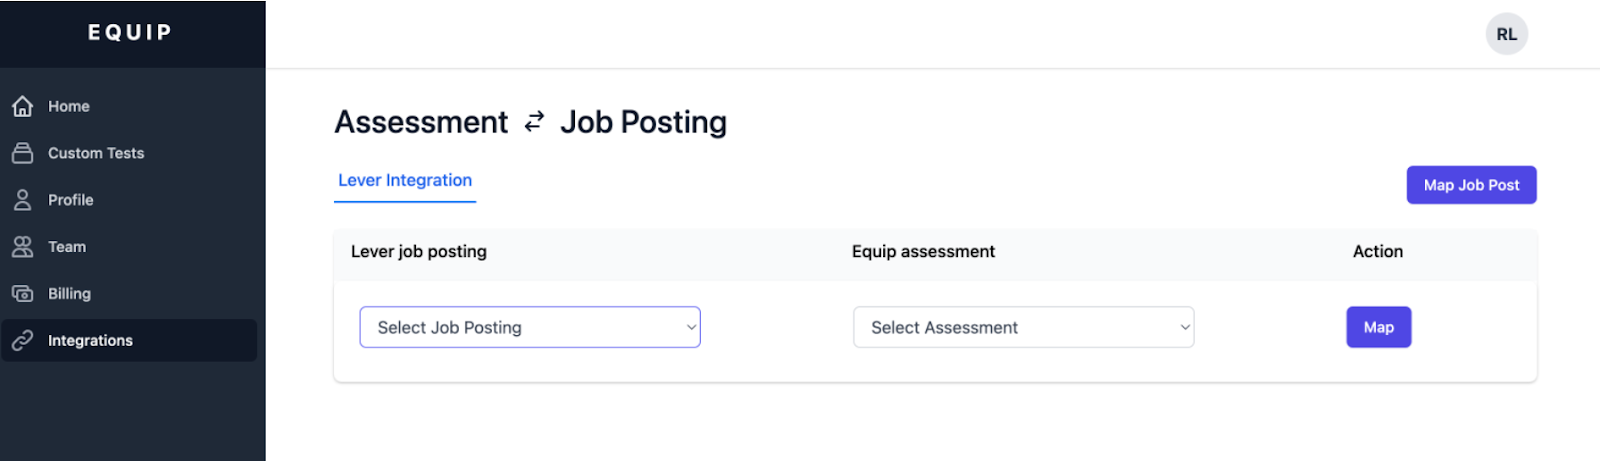Click the swap arrows icon in the heading

(534, 122)
